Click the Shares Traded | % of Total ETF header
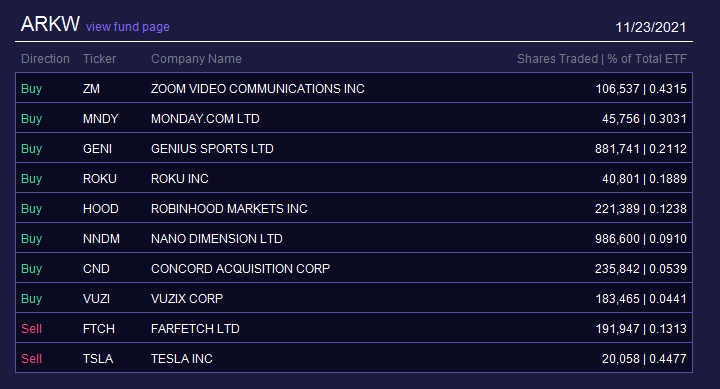The height and width of the screenshot is (389, 720). click(602, 59)
